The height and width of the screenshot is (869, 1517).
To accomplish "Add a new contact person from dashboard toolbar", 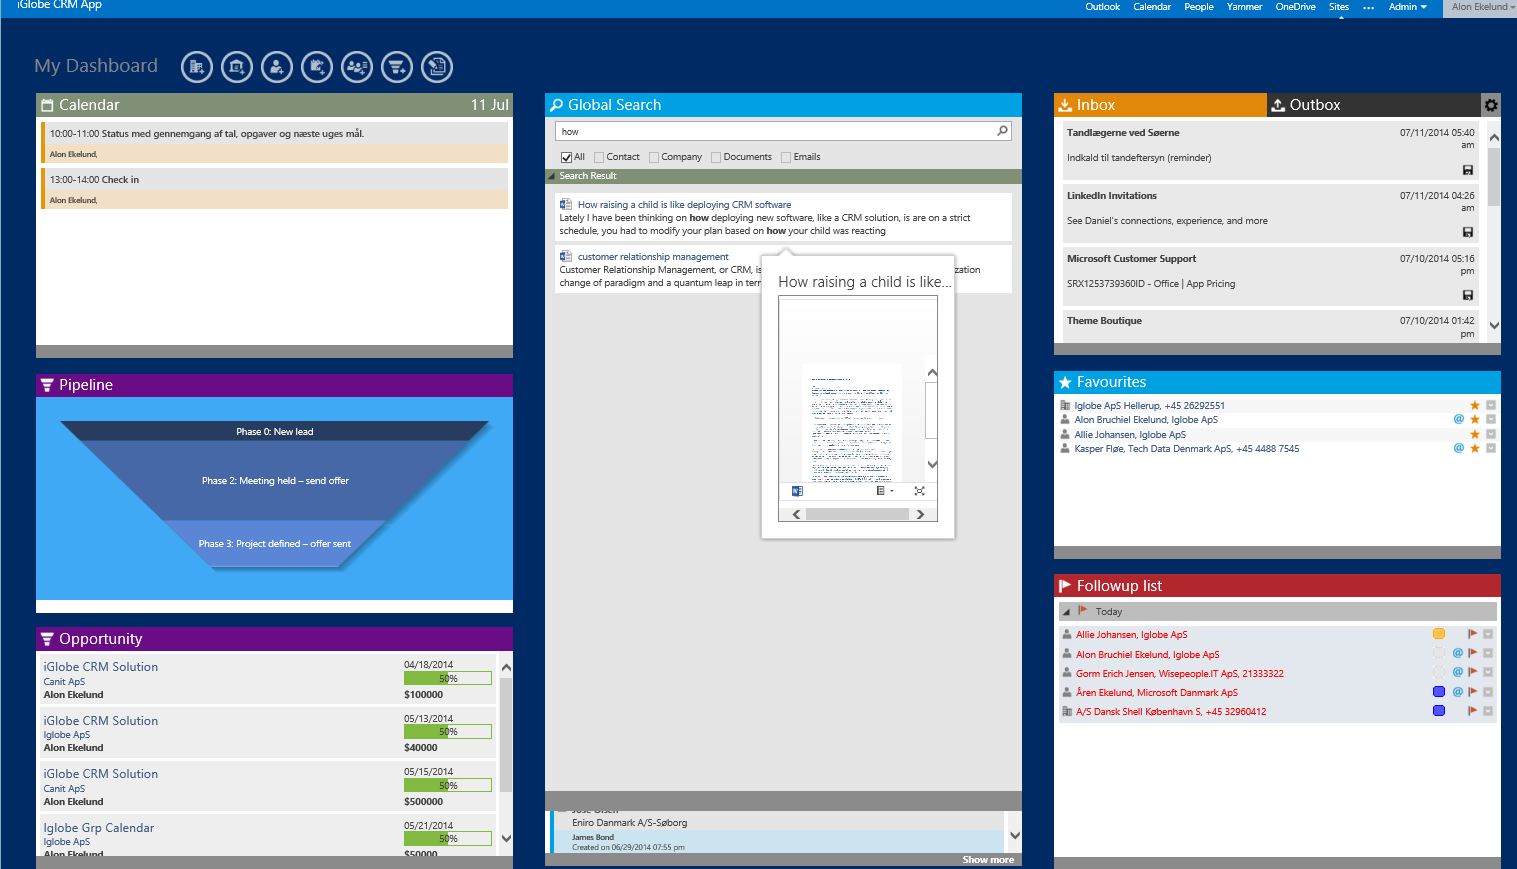I will click(277, 67).
